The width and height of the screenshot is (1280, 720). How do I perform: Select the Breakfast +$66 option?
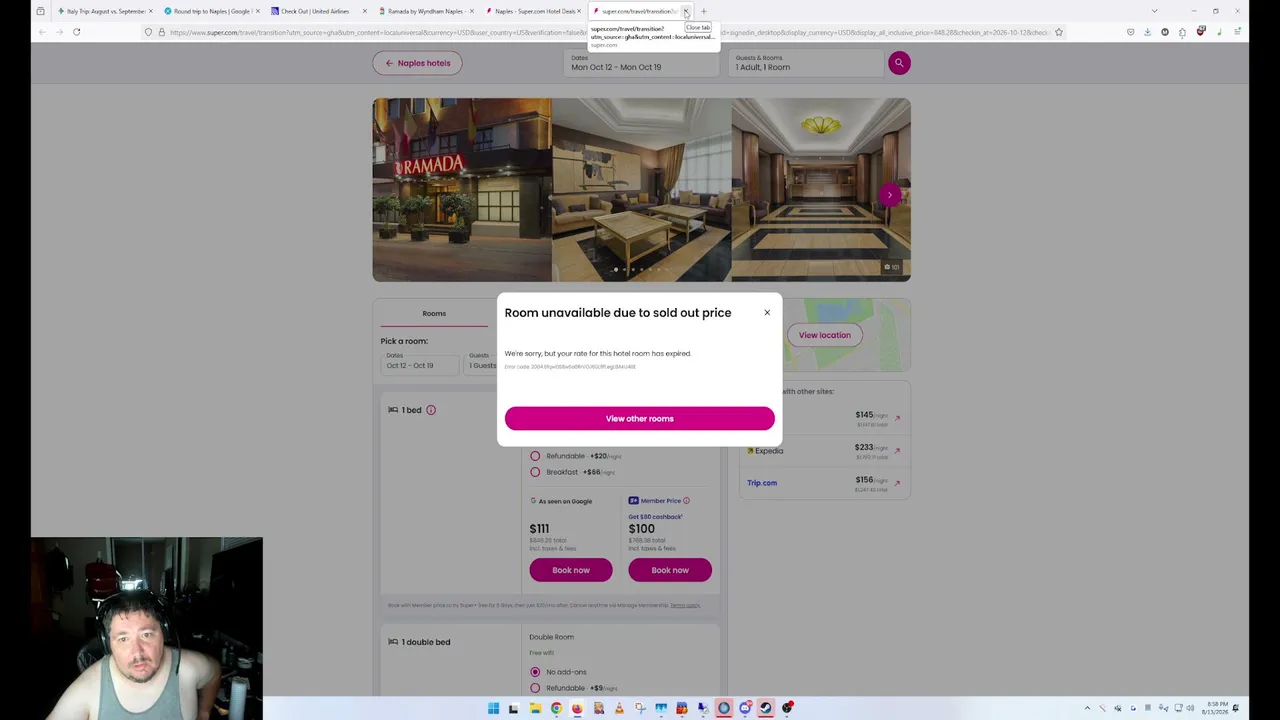click(x=535, y=472)
